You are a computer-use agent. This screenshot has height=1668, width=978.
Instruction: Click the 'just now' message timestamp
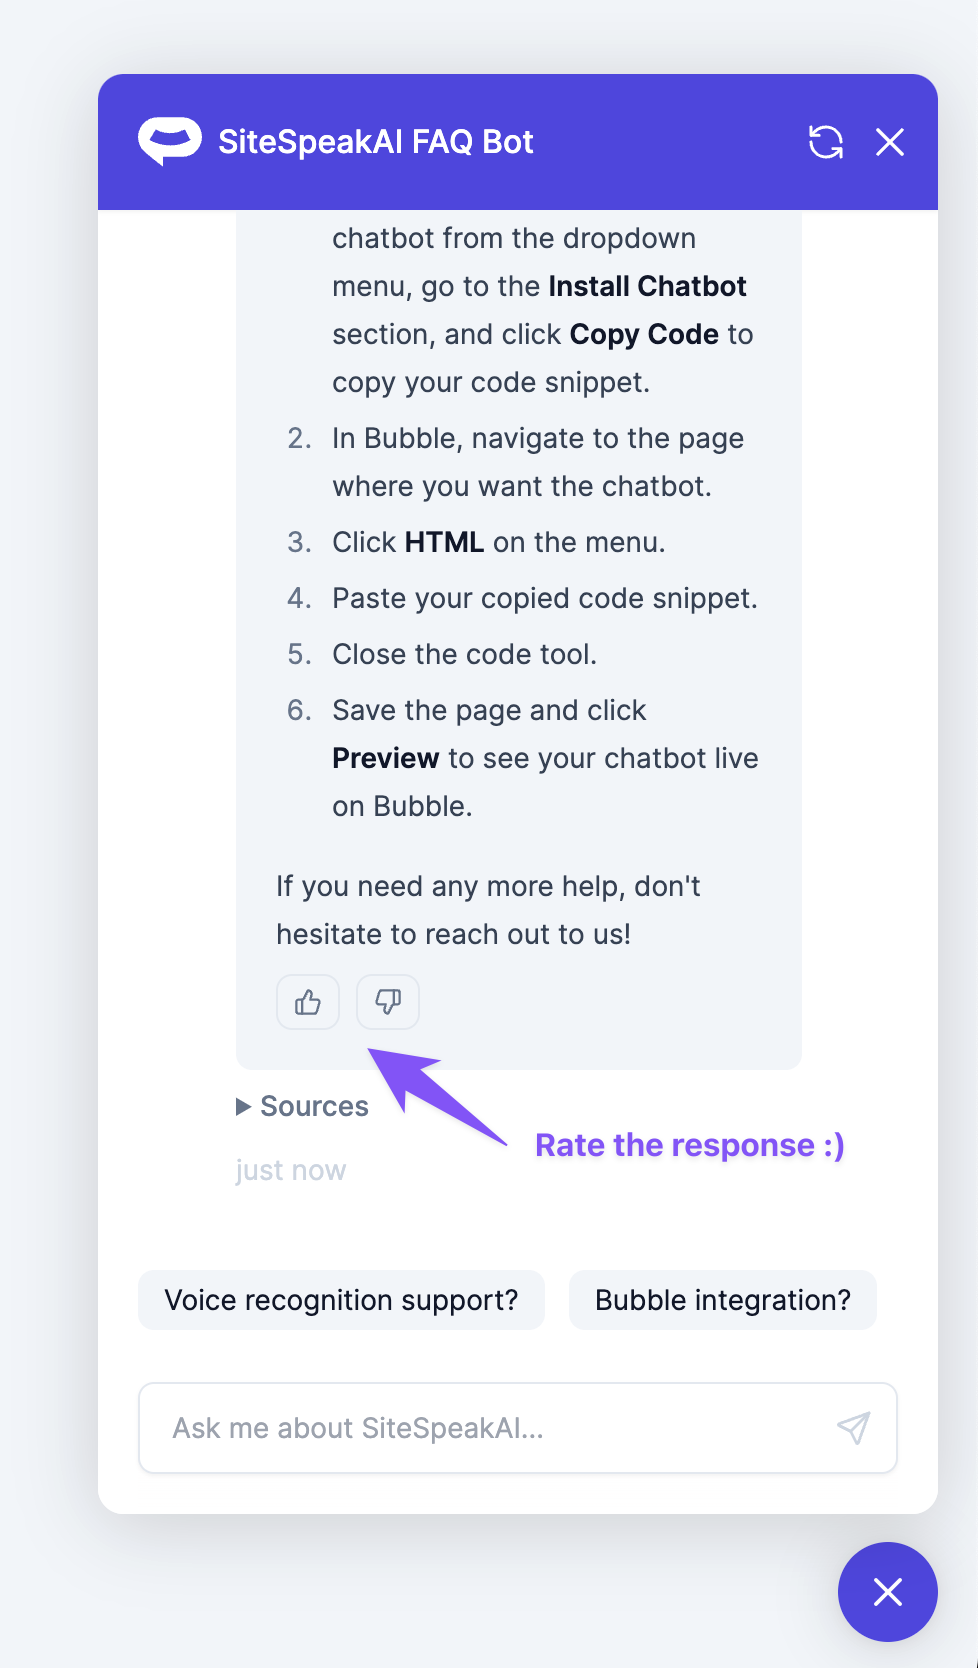point(291,1170)
